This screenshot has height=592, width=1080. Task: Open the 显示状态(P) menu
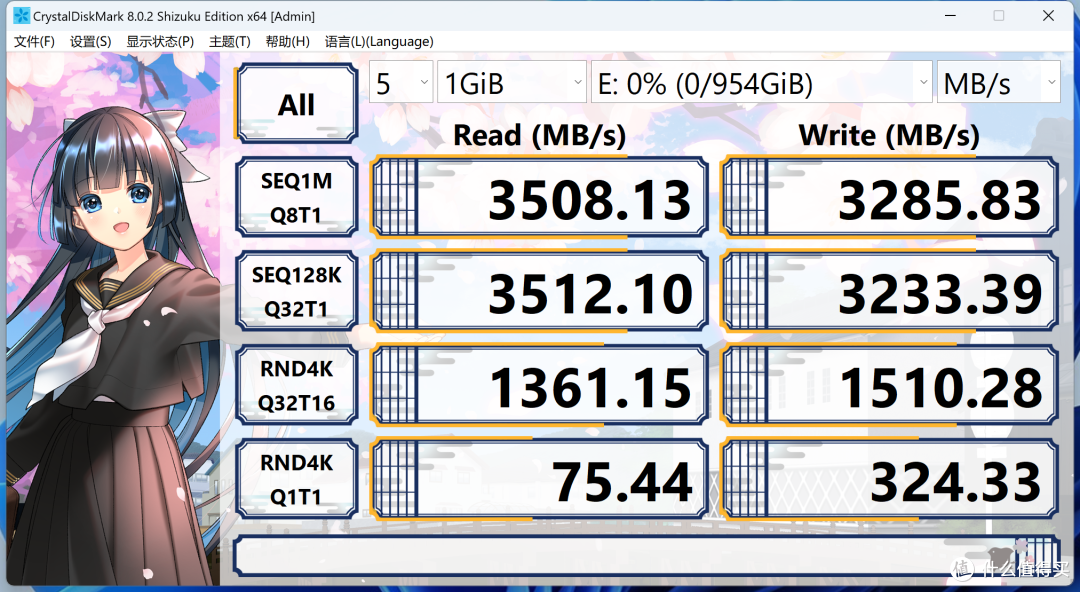point(160,41)
